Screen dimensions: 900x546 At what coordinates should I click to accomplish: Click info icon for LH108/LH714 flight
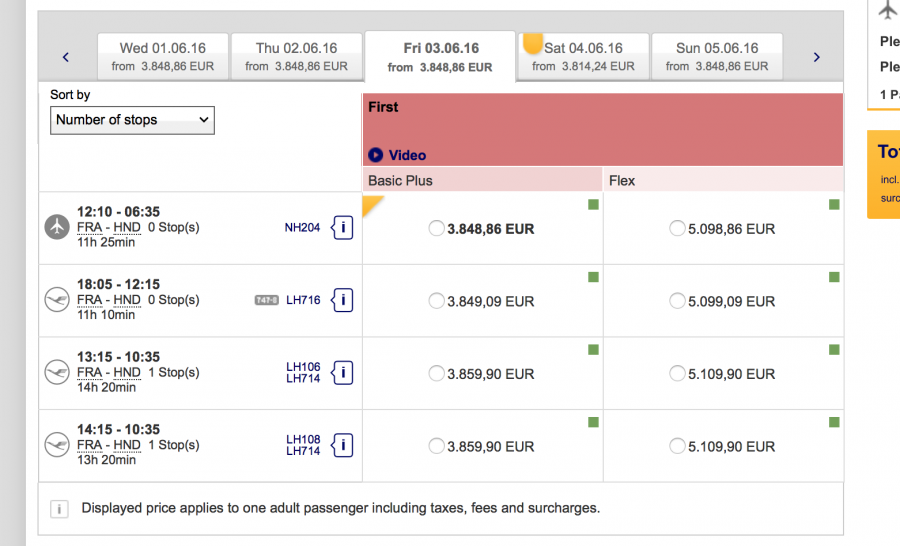tap(342, 445)
